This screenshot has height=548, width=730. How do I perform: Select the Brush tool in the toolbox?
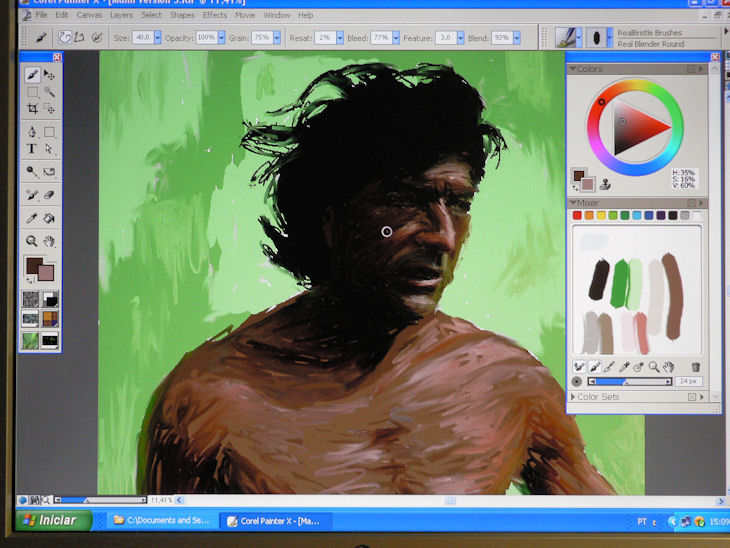click(32, 75)
